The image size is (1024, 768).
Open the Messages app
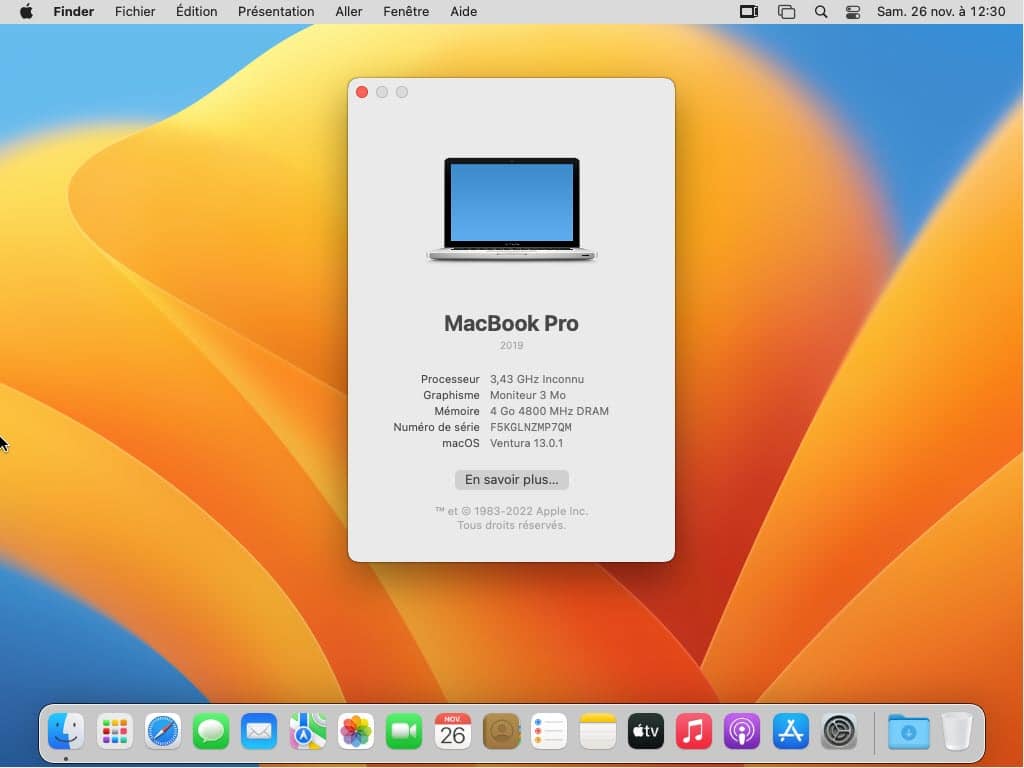[211, 733]
